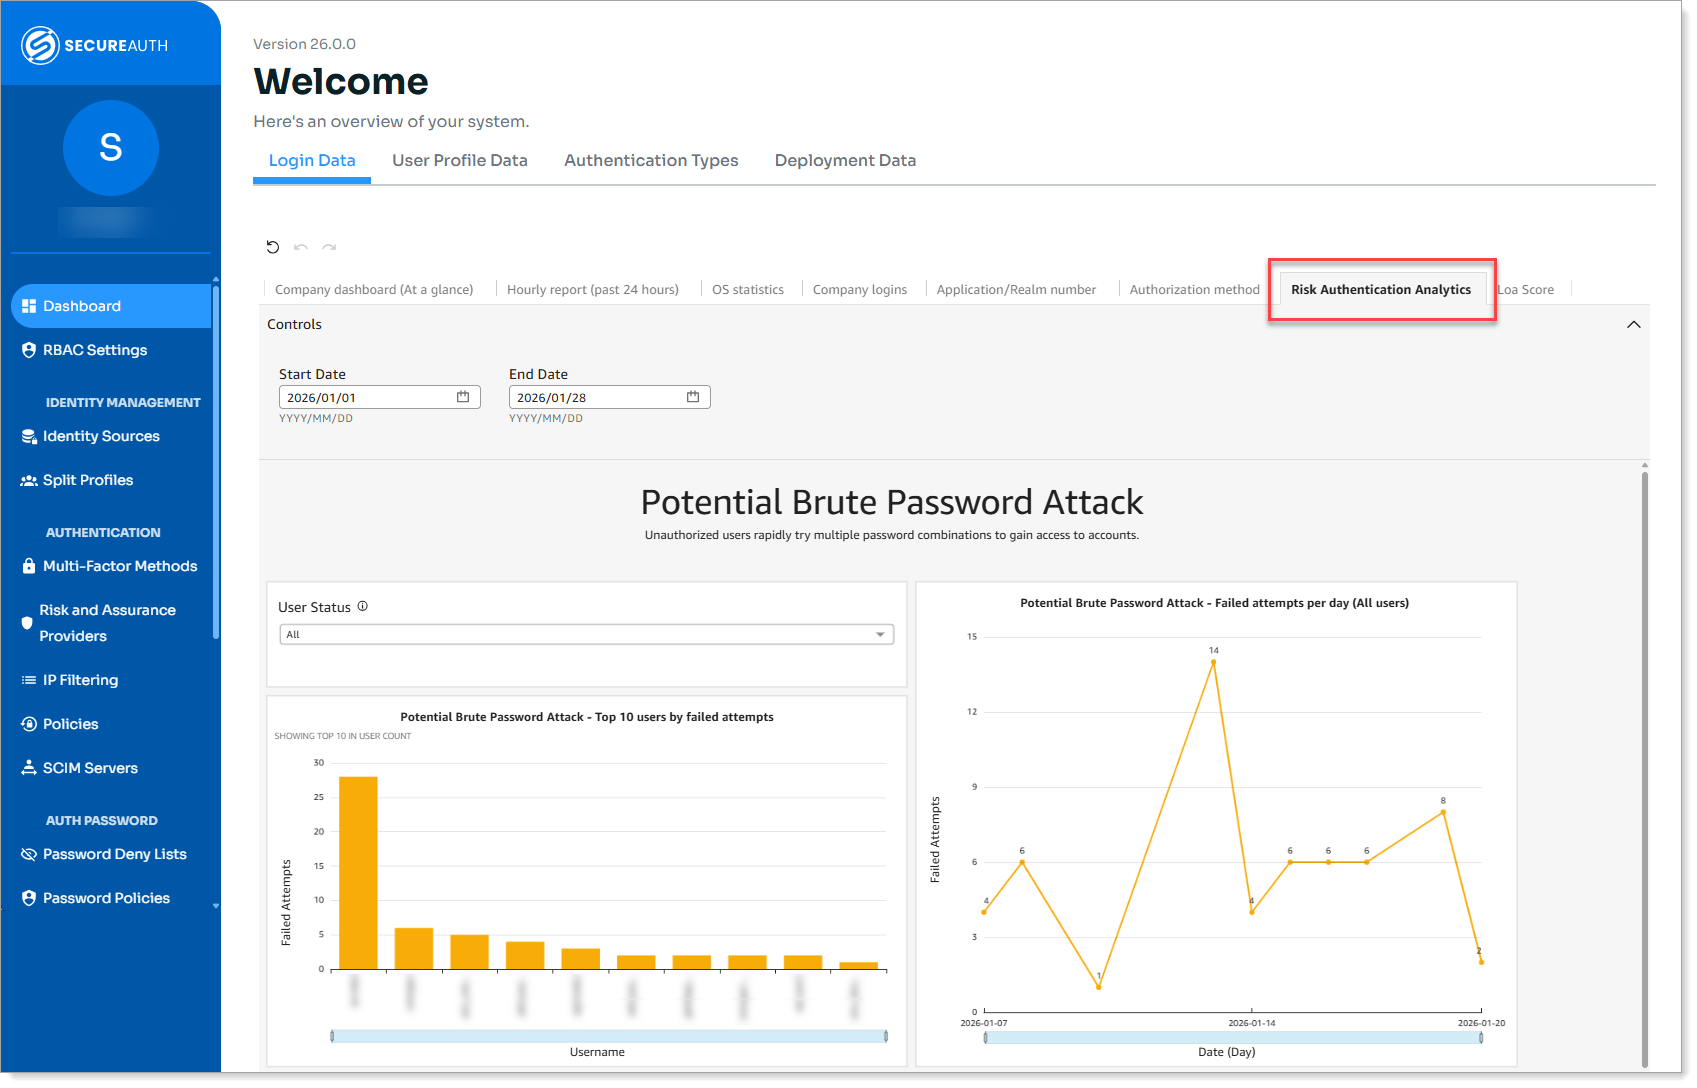Open the Authentication Types tab
Viewport: 1697px width, 1088px height.
651,160
